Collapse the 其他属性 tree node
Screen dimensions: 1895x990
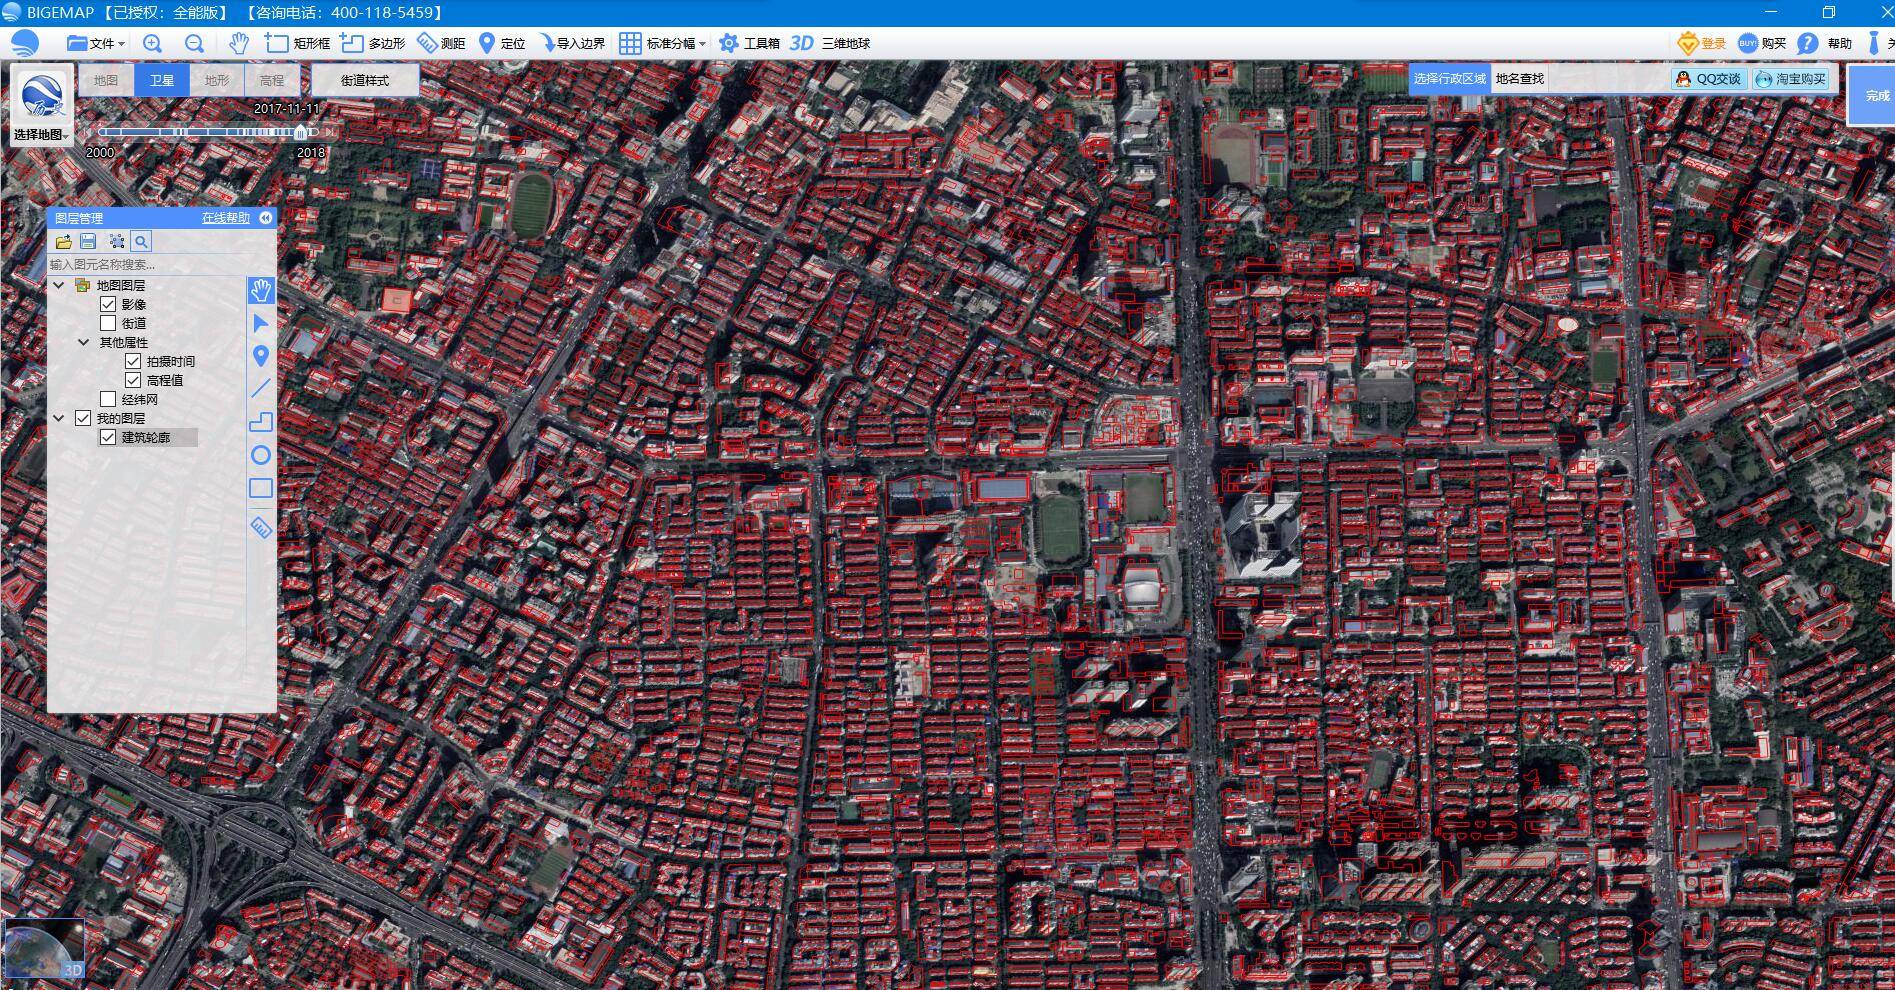pos(84,342)
